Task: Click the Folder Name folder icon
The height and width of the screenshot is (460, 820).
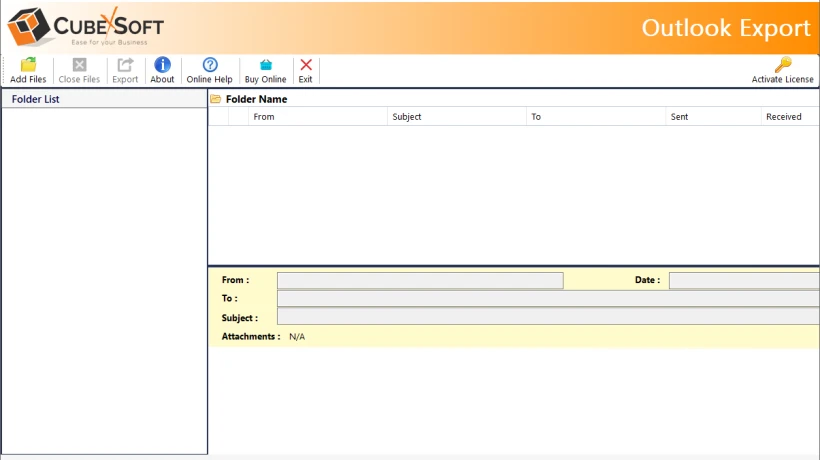Action: [x=215, y=99]
